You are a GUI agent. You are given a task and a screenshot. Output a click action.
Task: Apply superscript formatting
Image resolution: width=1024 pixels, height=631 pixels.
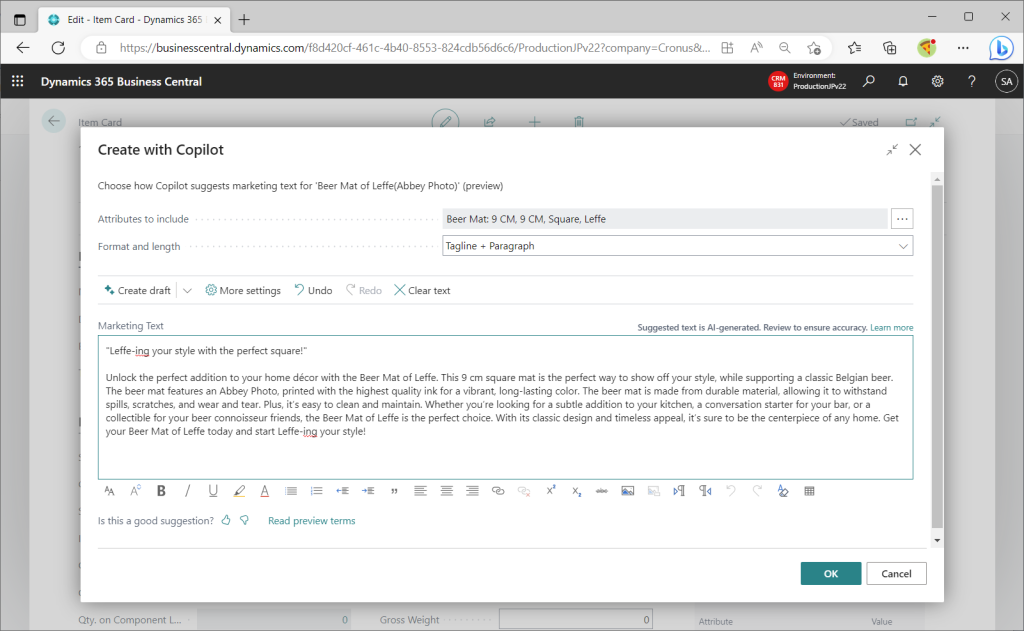(x=550, y=491)
